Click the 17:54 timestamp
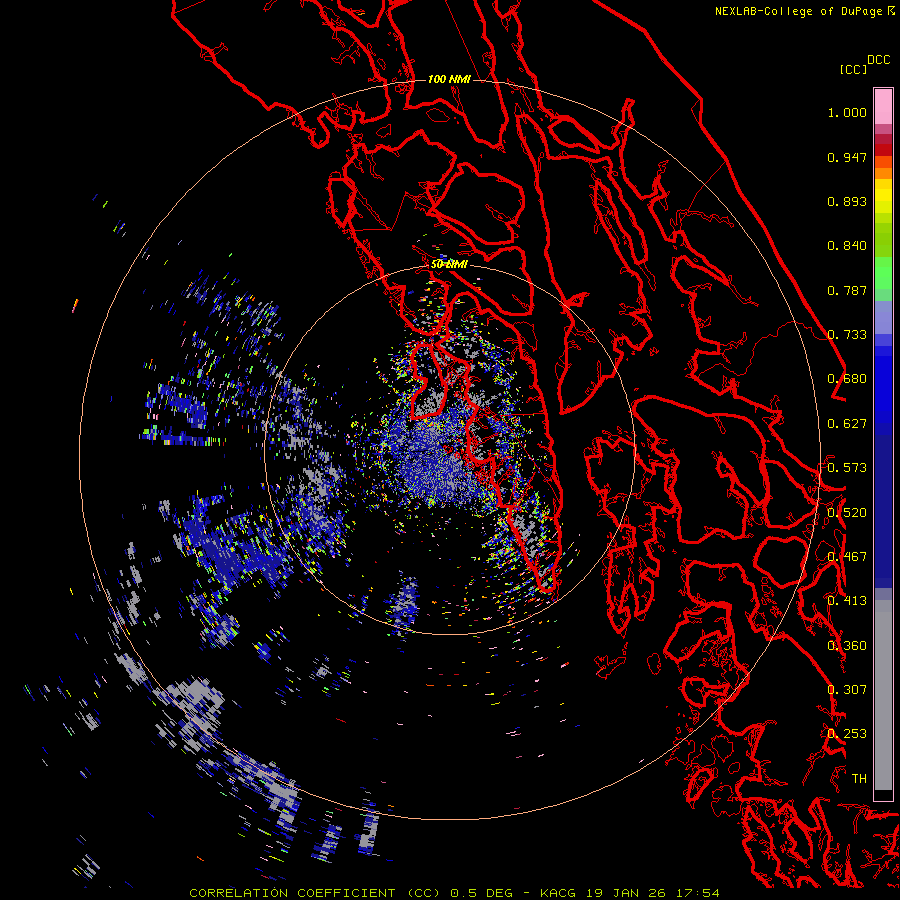This screenshot has height=900, width=900. pos(697,893)
